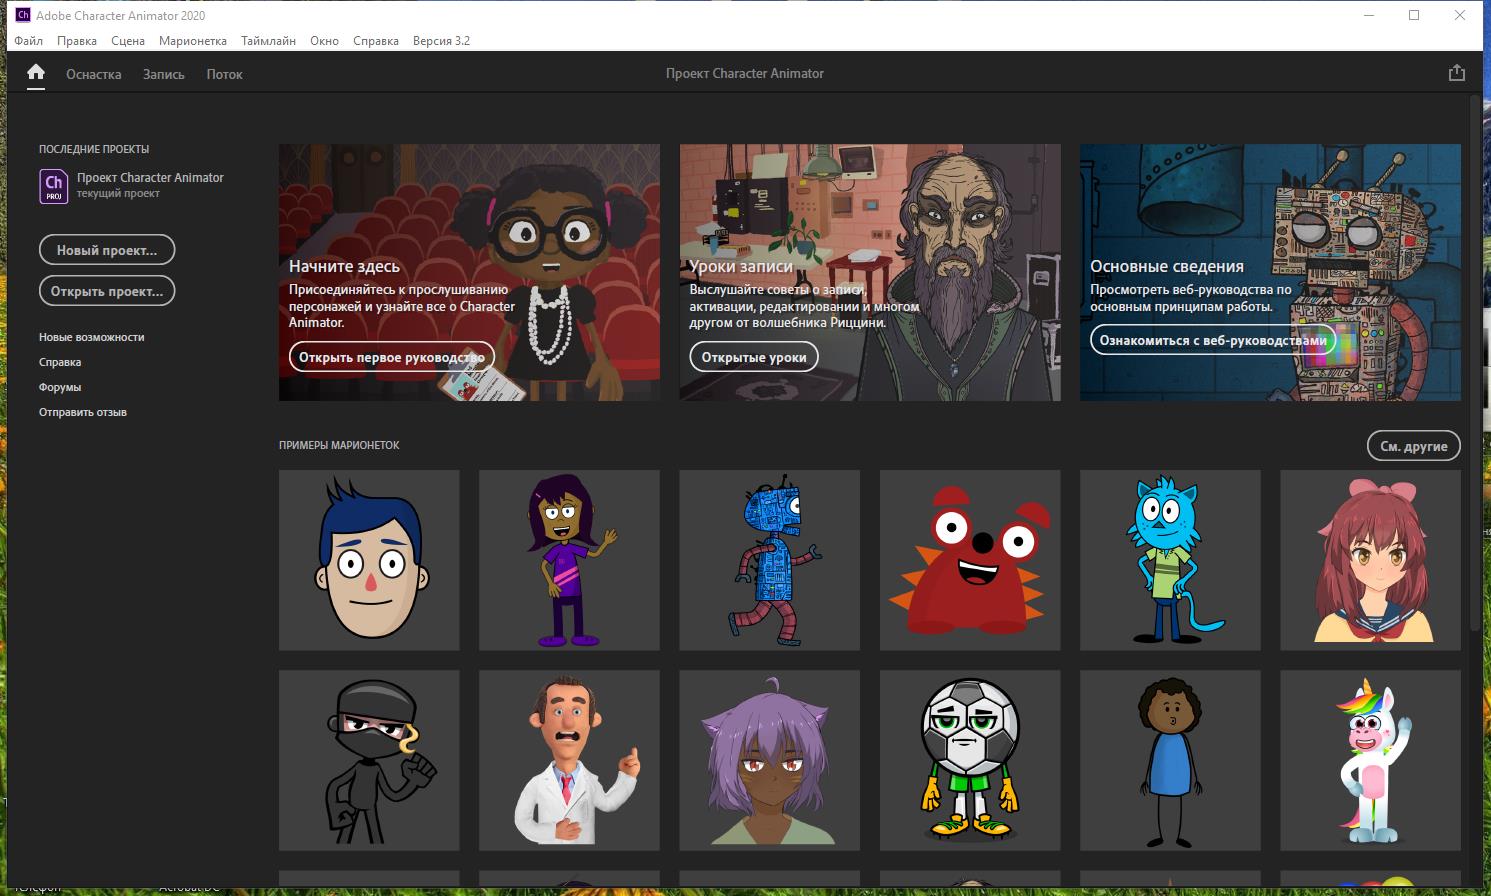The height and width of the screenshot is (896, 1491).
Task: Open the Форумы link
Action: click(60, 387)
